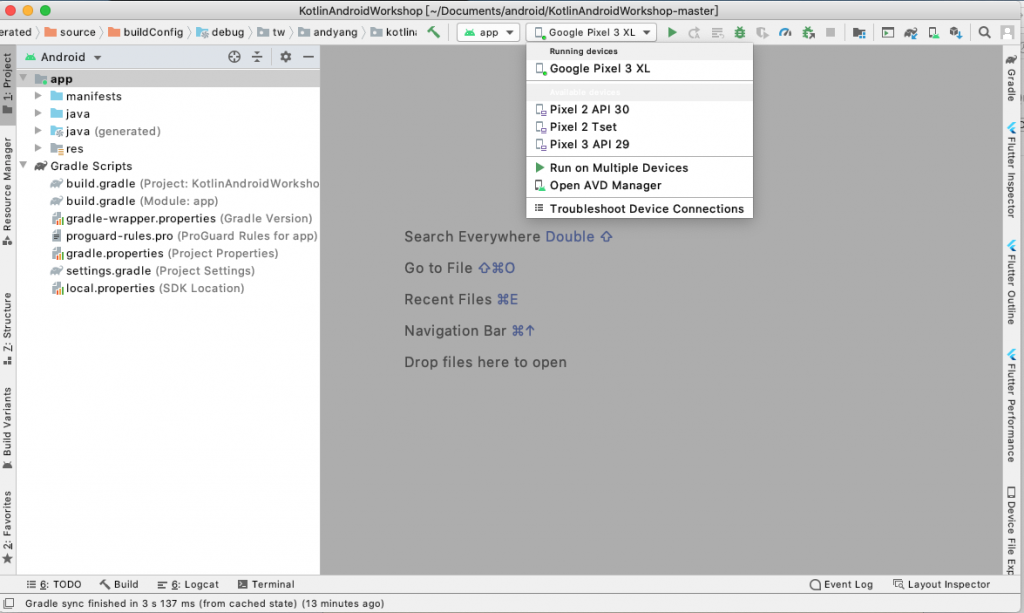This screenshot has width=1024, height=613.
Task: Select Pixel 3 API 29 device
Action: 639,144
